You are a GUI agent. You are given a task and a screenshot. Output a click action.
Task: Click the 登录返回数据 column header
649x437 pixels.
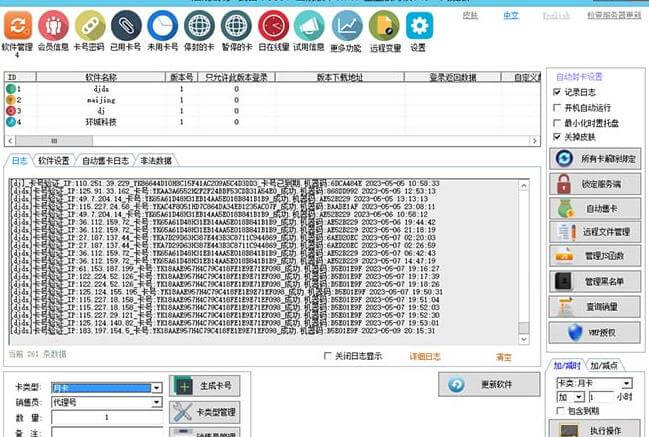[x=452, y=77]
